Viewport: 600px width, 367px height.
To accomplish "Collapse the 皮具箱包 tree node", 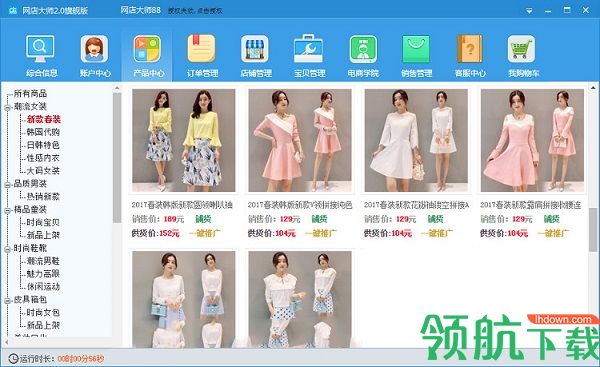I will pyautogui.click(x=7, y=301).
